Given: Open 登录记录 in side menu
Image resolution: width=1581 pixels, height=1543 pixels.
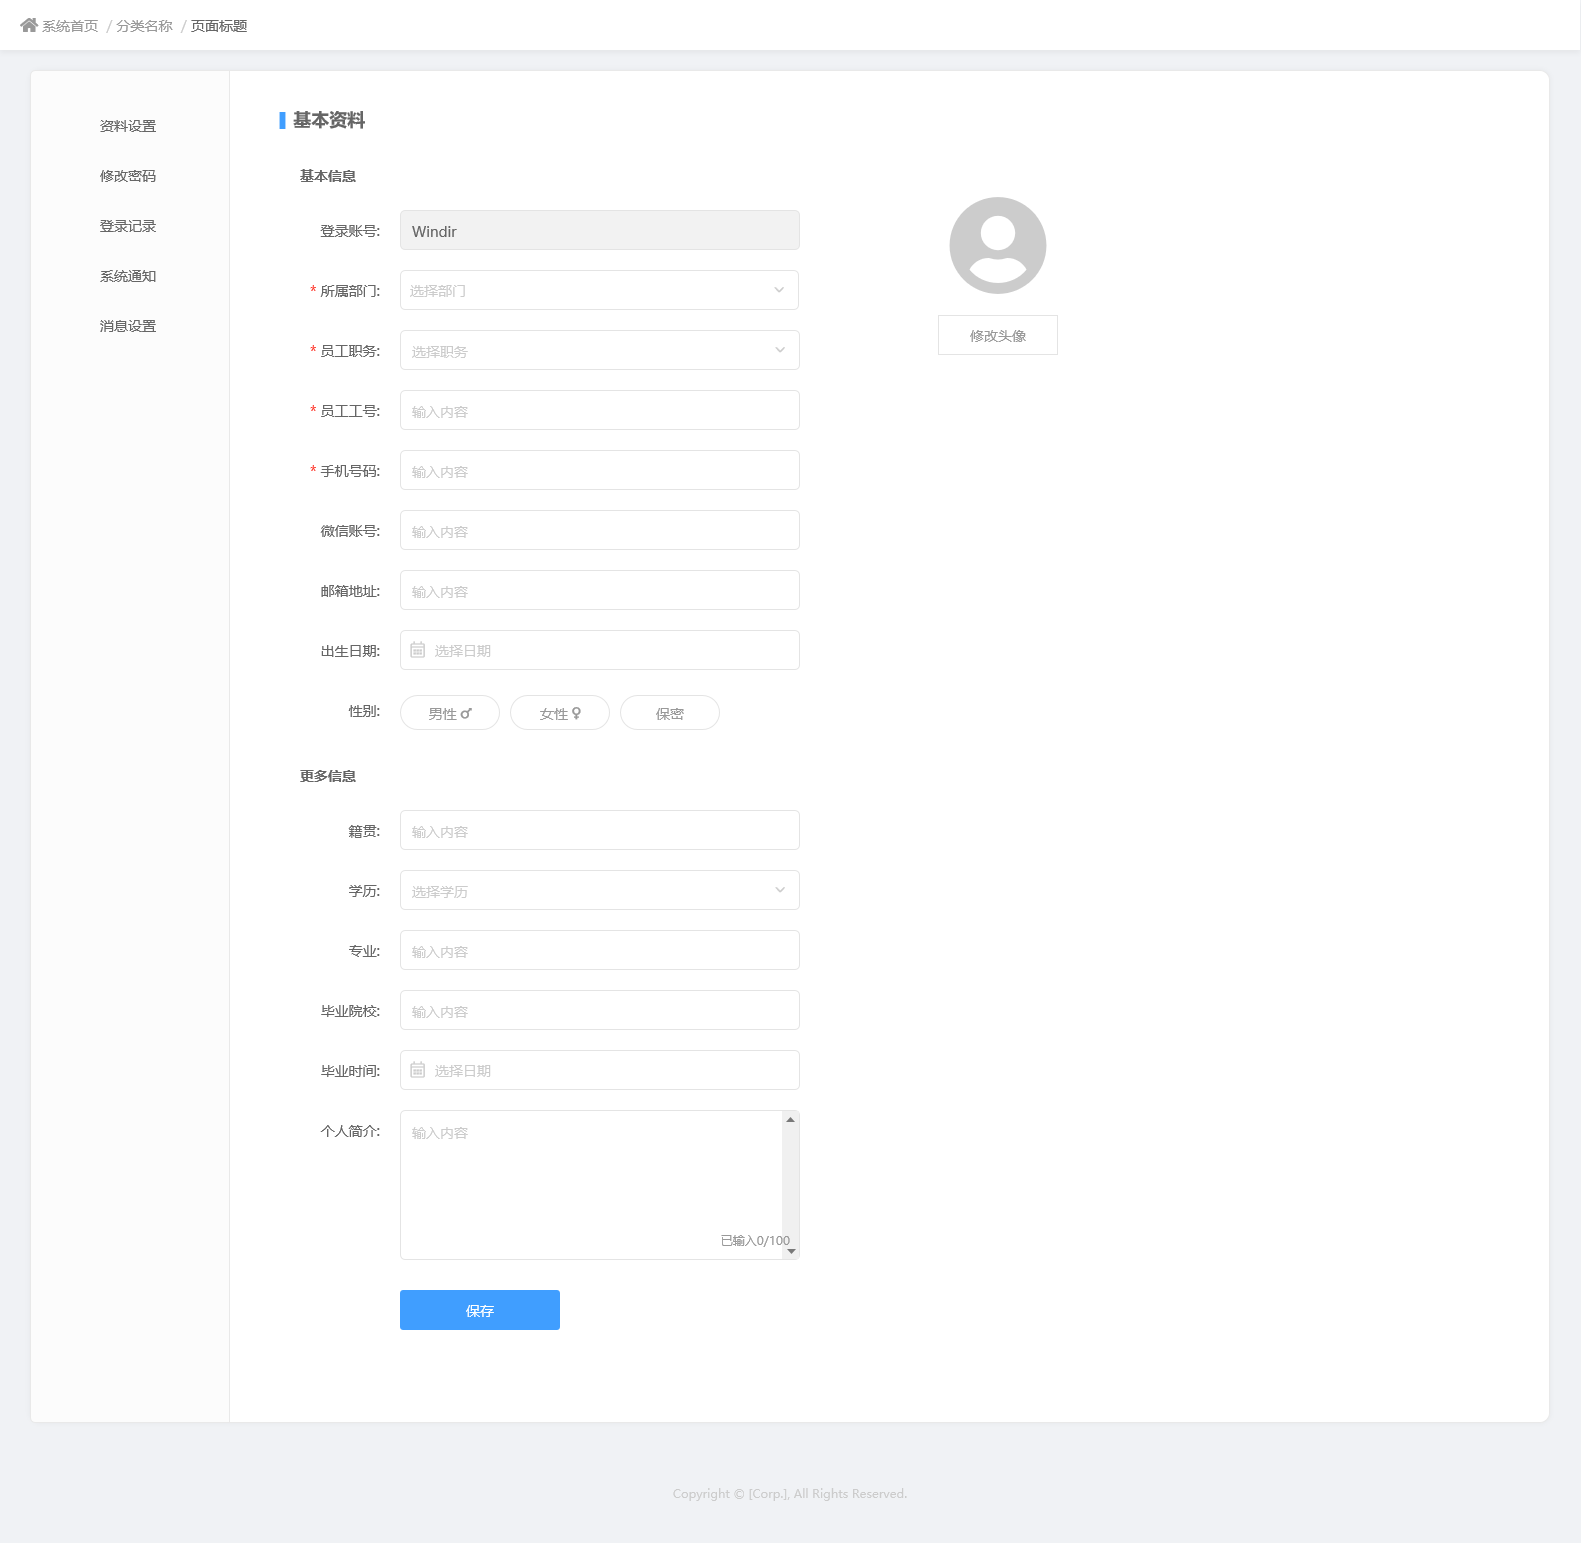Looking at the screenshot, I should pyautogui.click(x=128, y=226).
